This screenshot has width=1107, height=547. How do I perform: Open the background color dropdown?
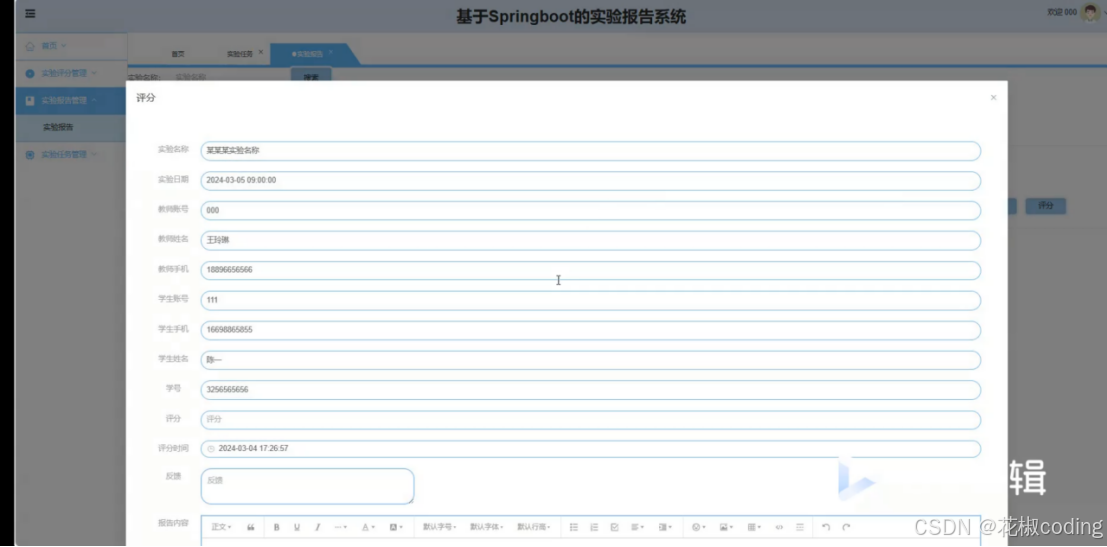(396, 527)
